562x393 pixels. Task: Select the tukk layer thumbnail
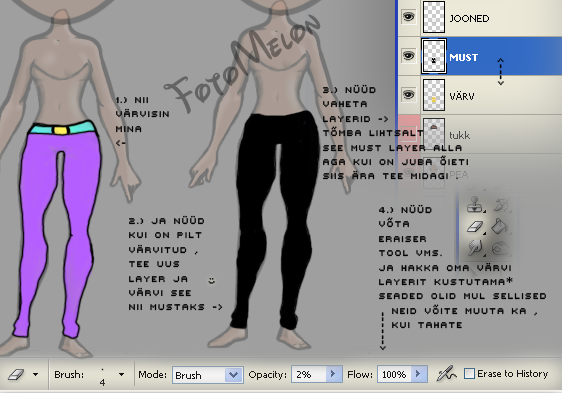point(434,134)
